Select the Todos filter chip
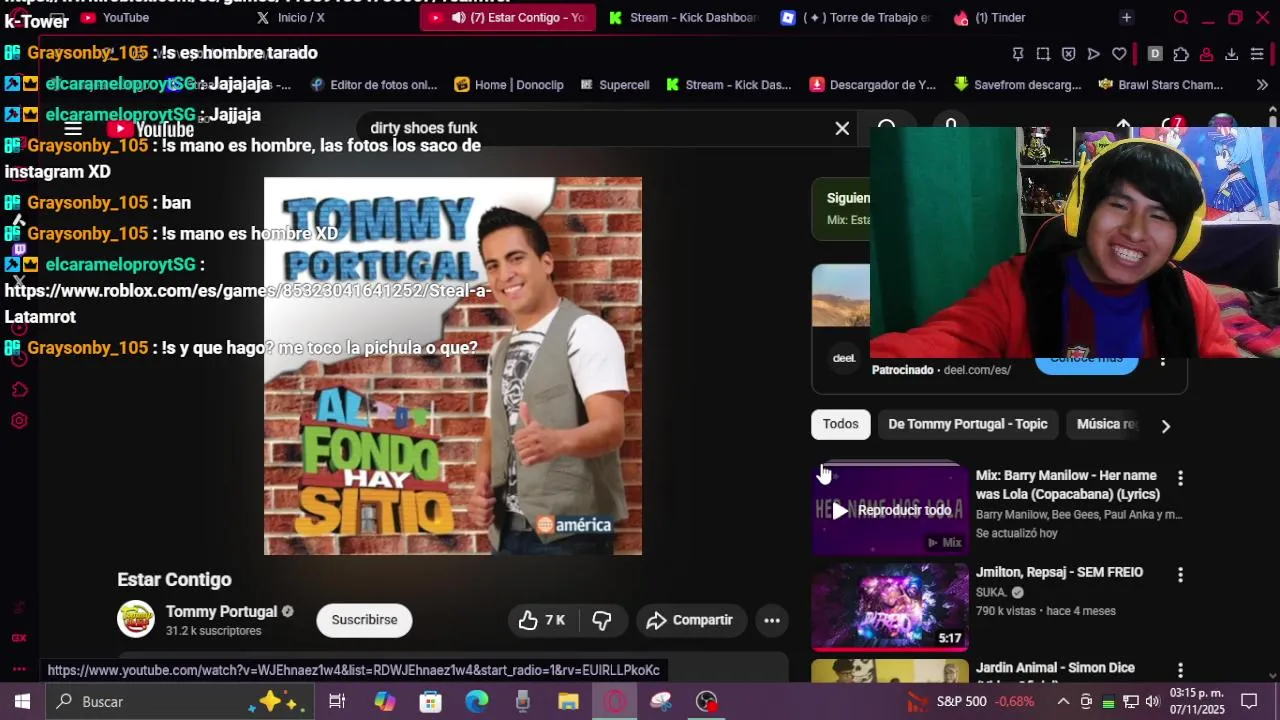Image resolution: width=1280 pixels, height=720 pixels. coord(841,424)
